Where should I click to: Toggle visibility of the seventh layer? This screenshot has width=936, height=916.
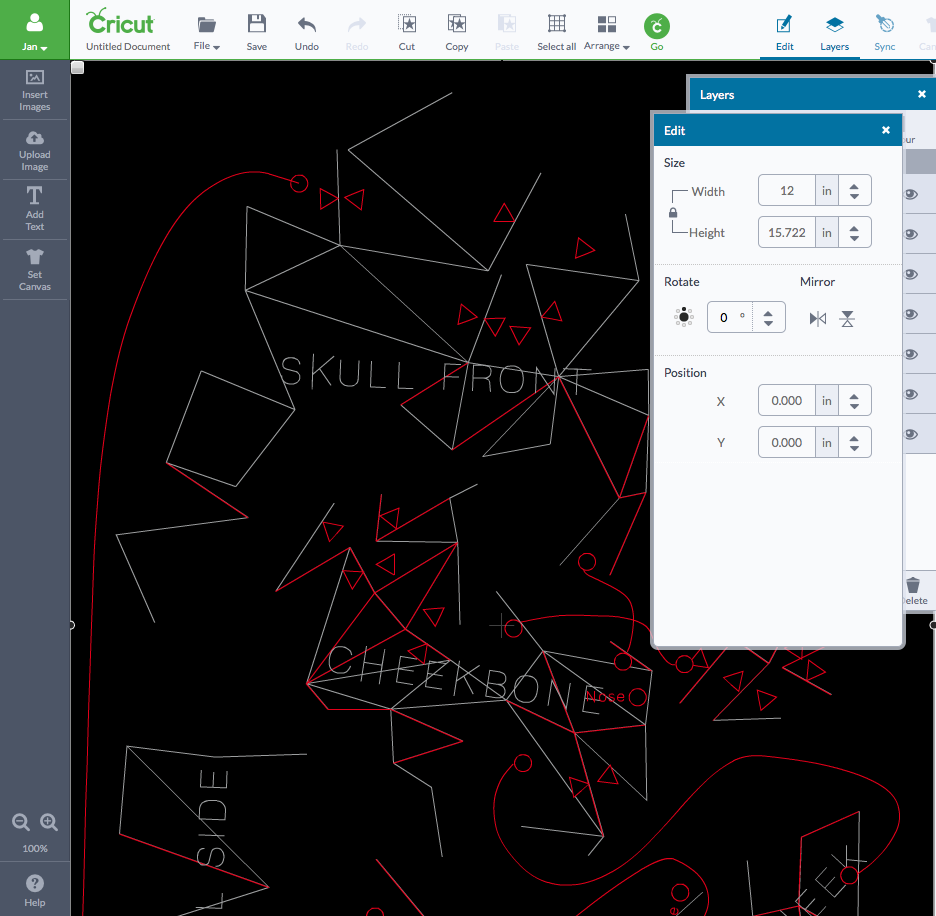911,434
